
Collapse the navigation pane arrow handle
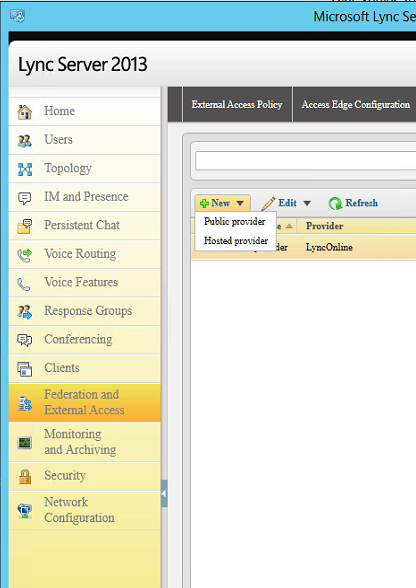click(x=164, y=494)
